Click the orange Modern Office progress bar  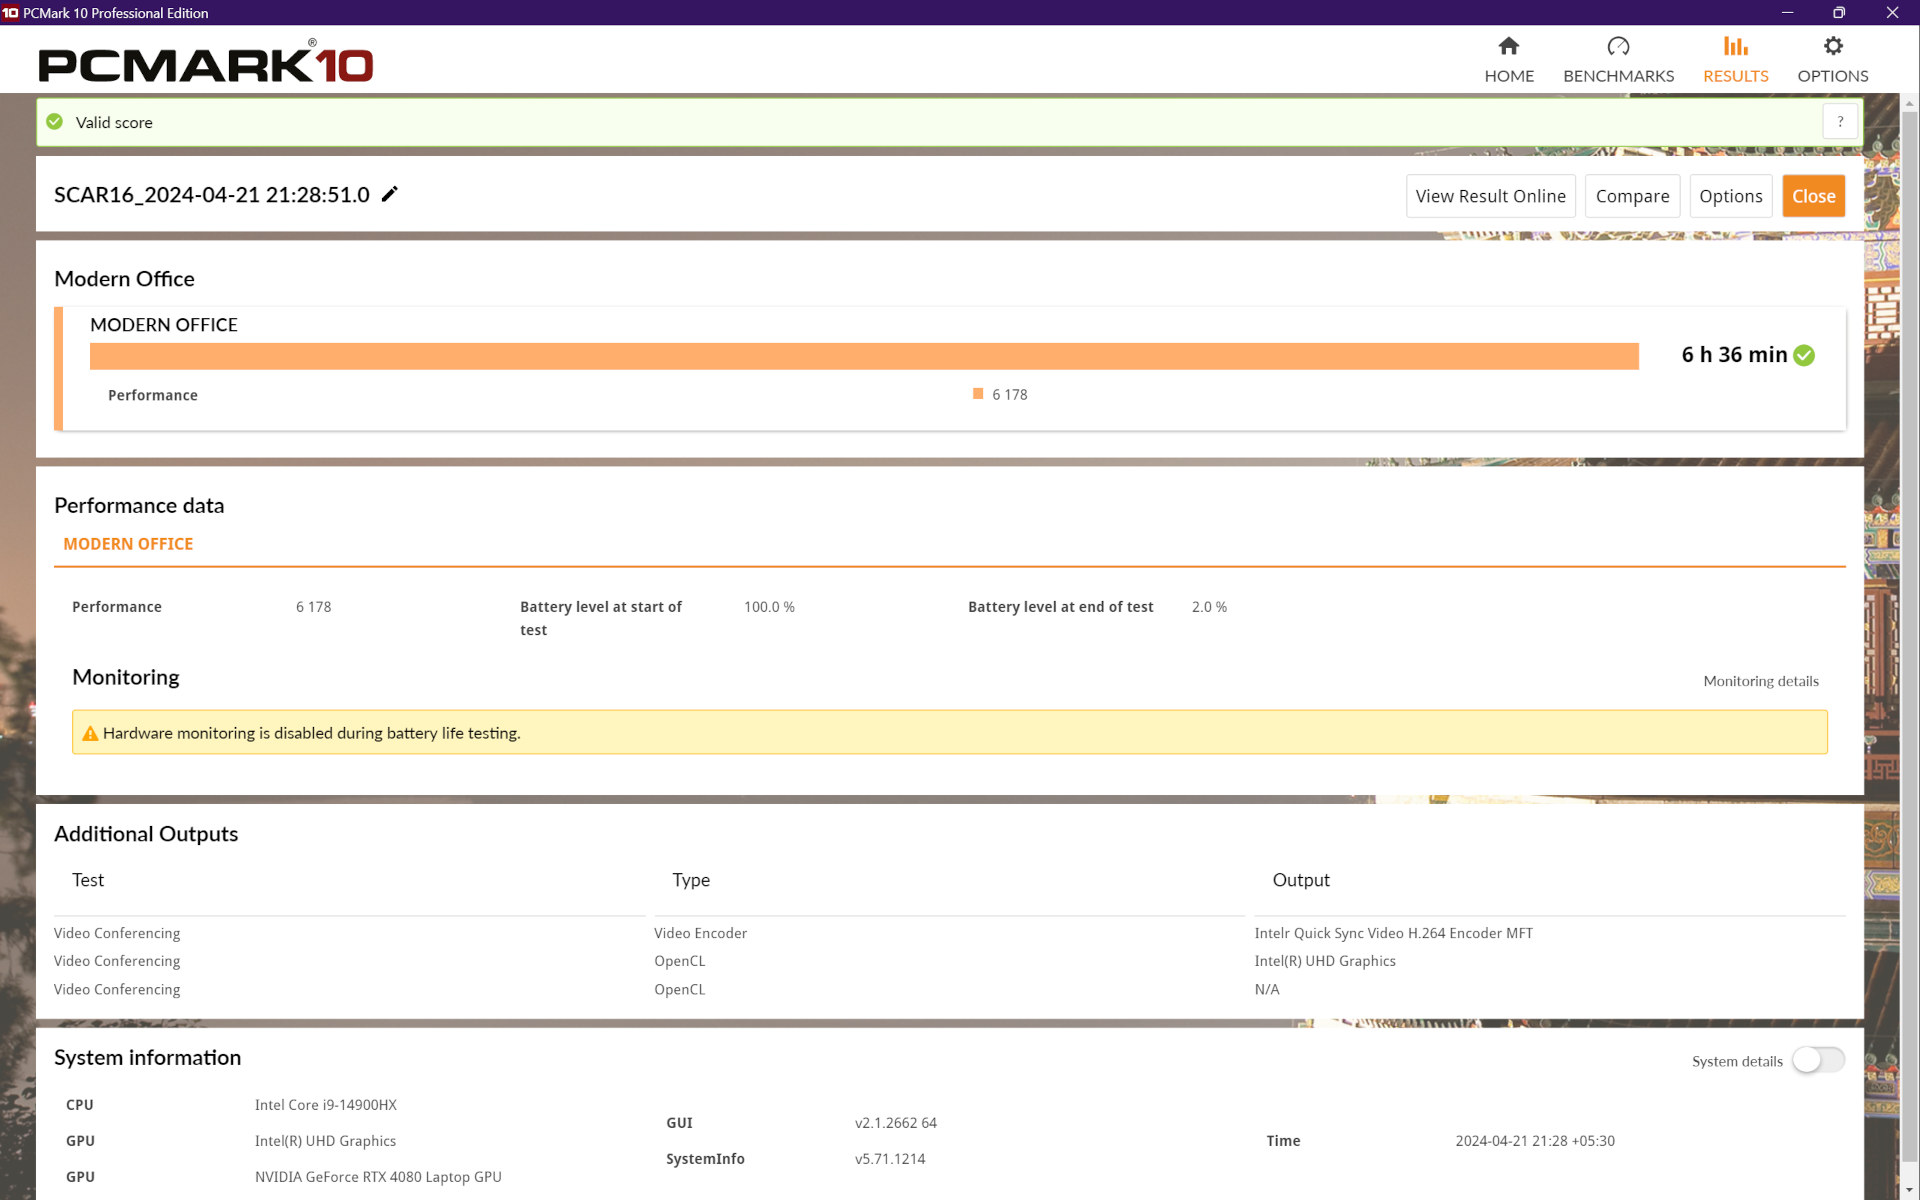click(x=864, y=356)
